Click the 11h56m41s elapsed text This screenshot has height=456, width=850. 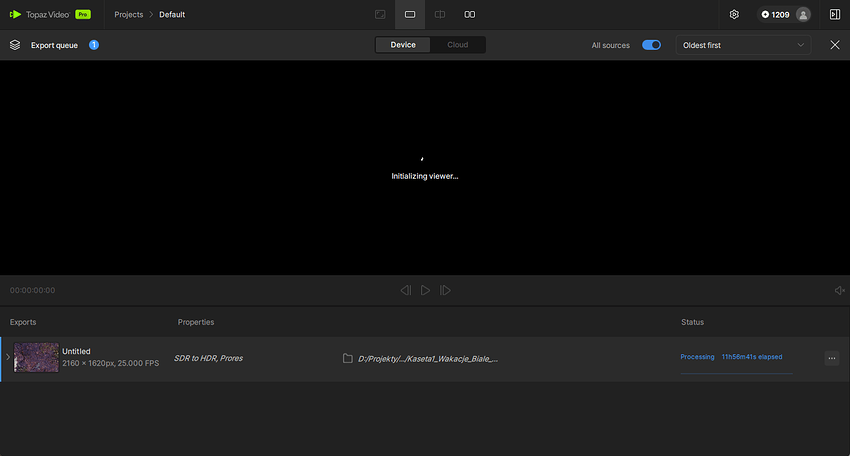[x=752, y=357]
